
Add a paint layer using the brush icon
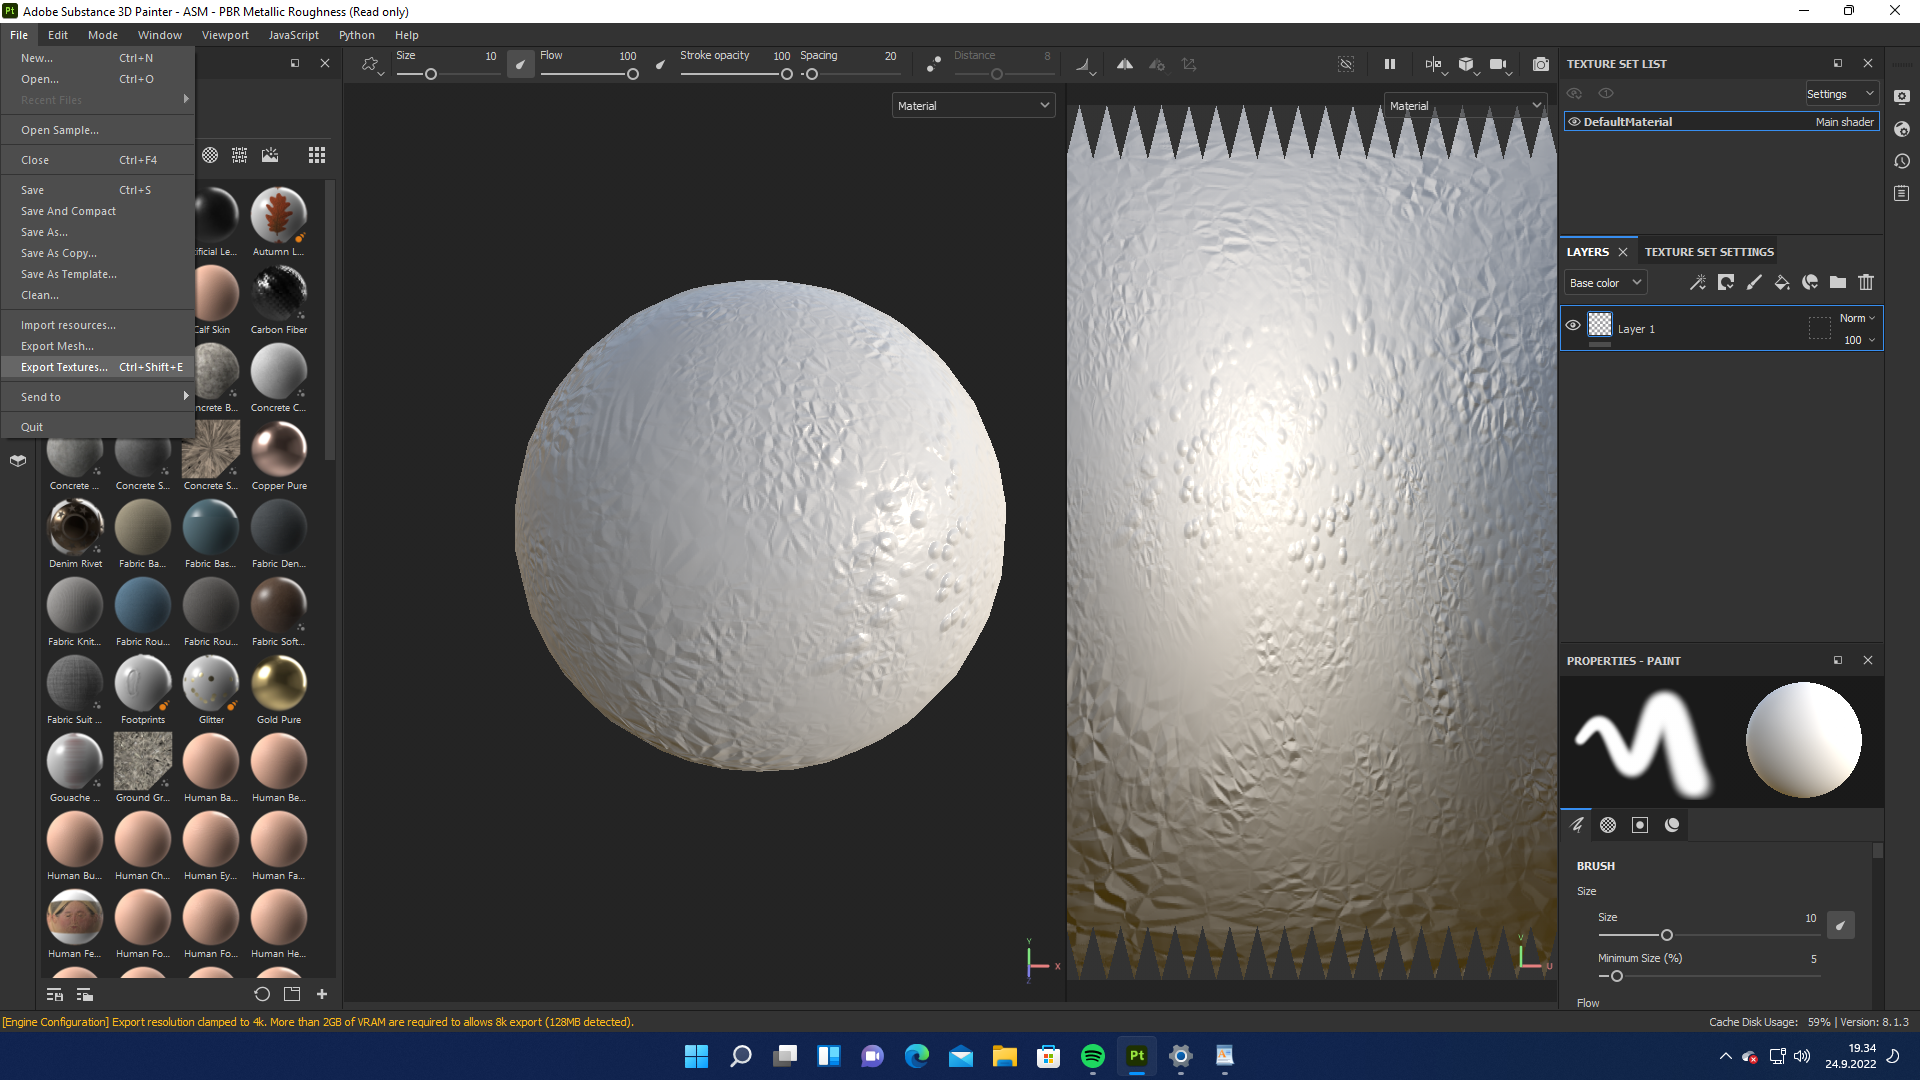click(x=1753, y=282)
